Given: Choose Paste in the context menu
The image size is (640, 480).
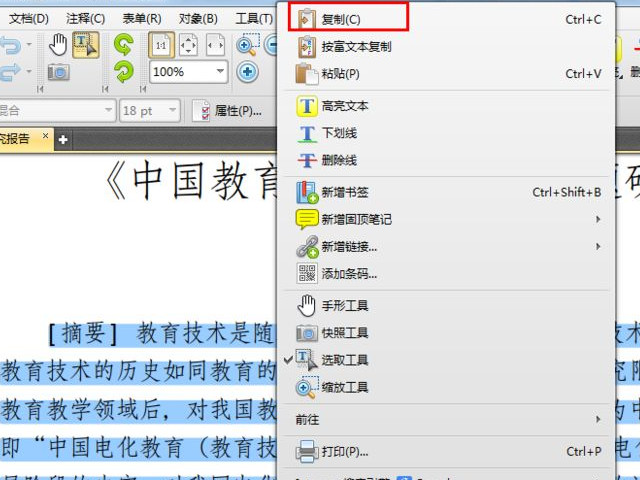Looking at the screenshot, I should pos(448,74).
